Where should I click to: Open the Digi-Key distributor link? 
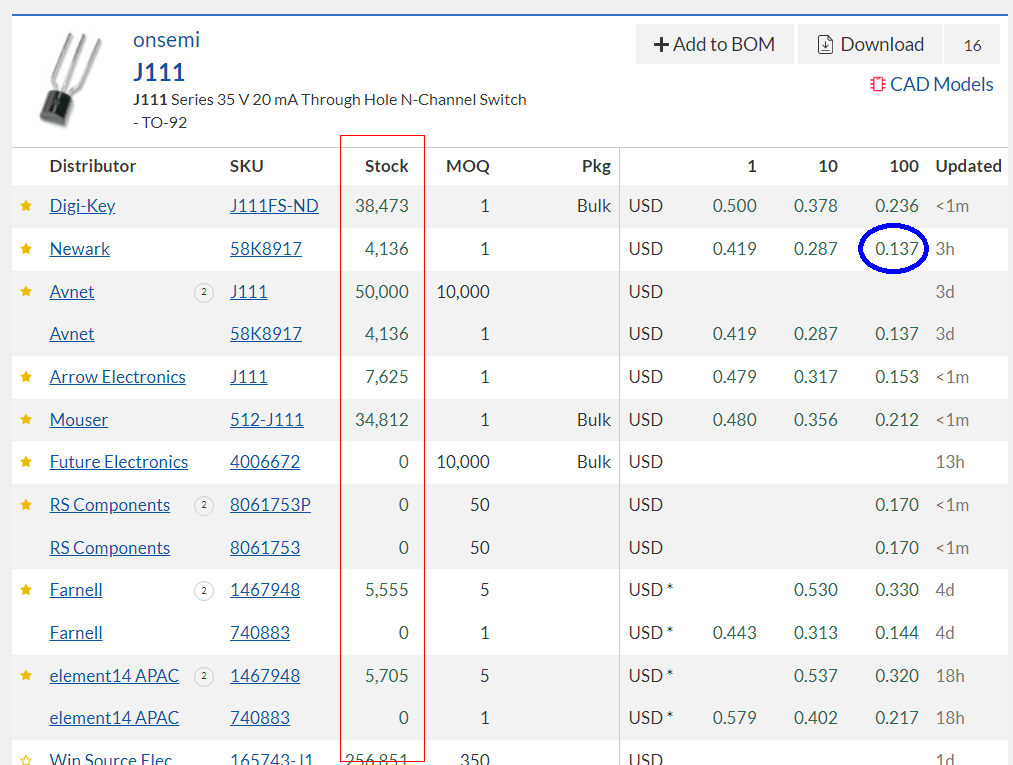click(x=82, y=206)
